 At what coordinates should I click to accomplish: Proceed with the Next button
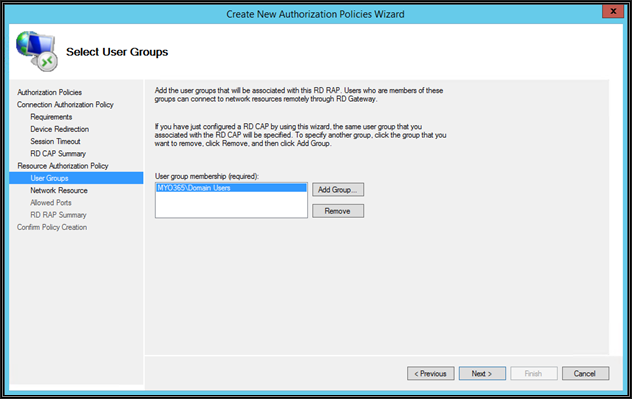click(482, 373)
